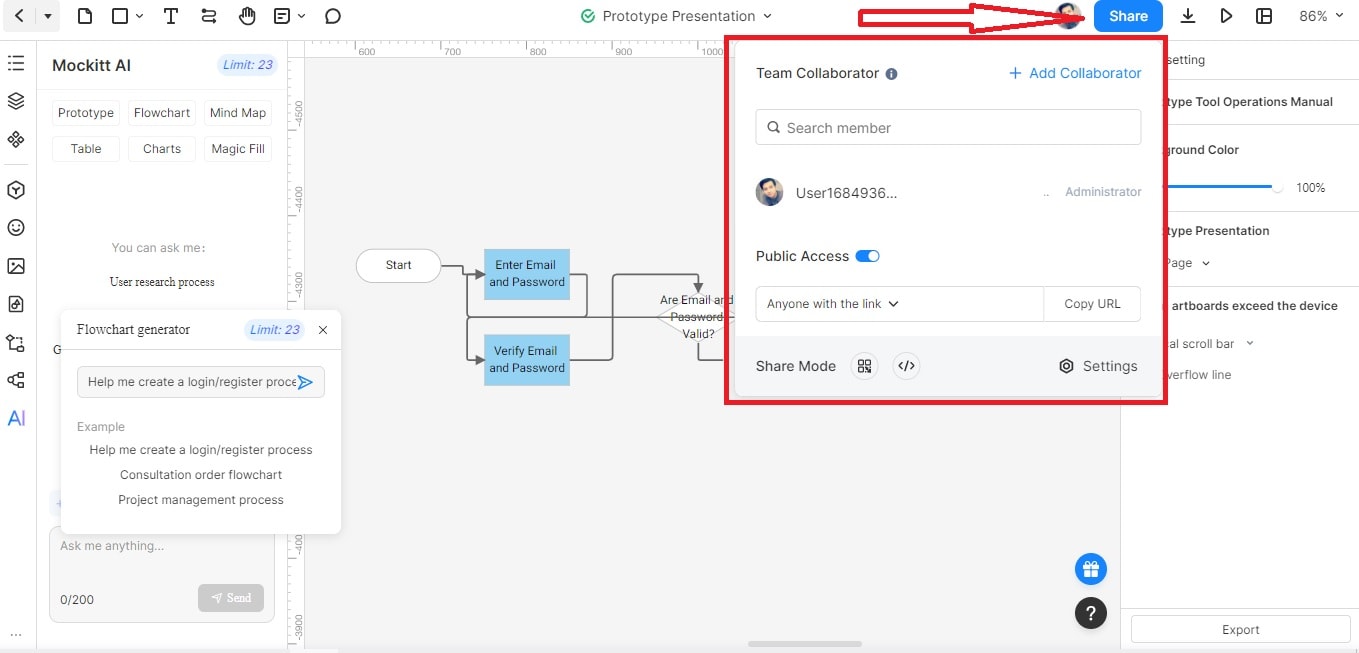Close the Flowchart generator popup

322,330
